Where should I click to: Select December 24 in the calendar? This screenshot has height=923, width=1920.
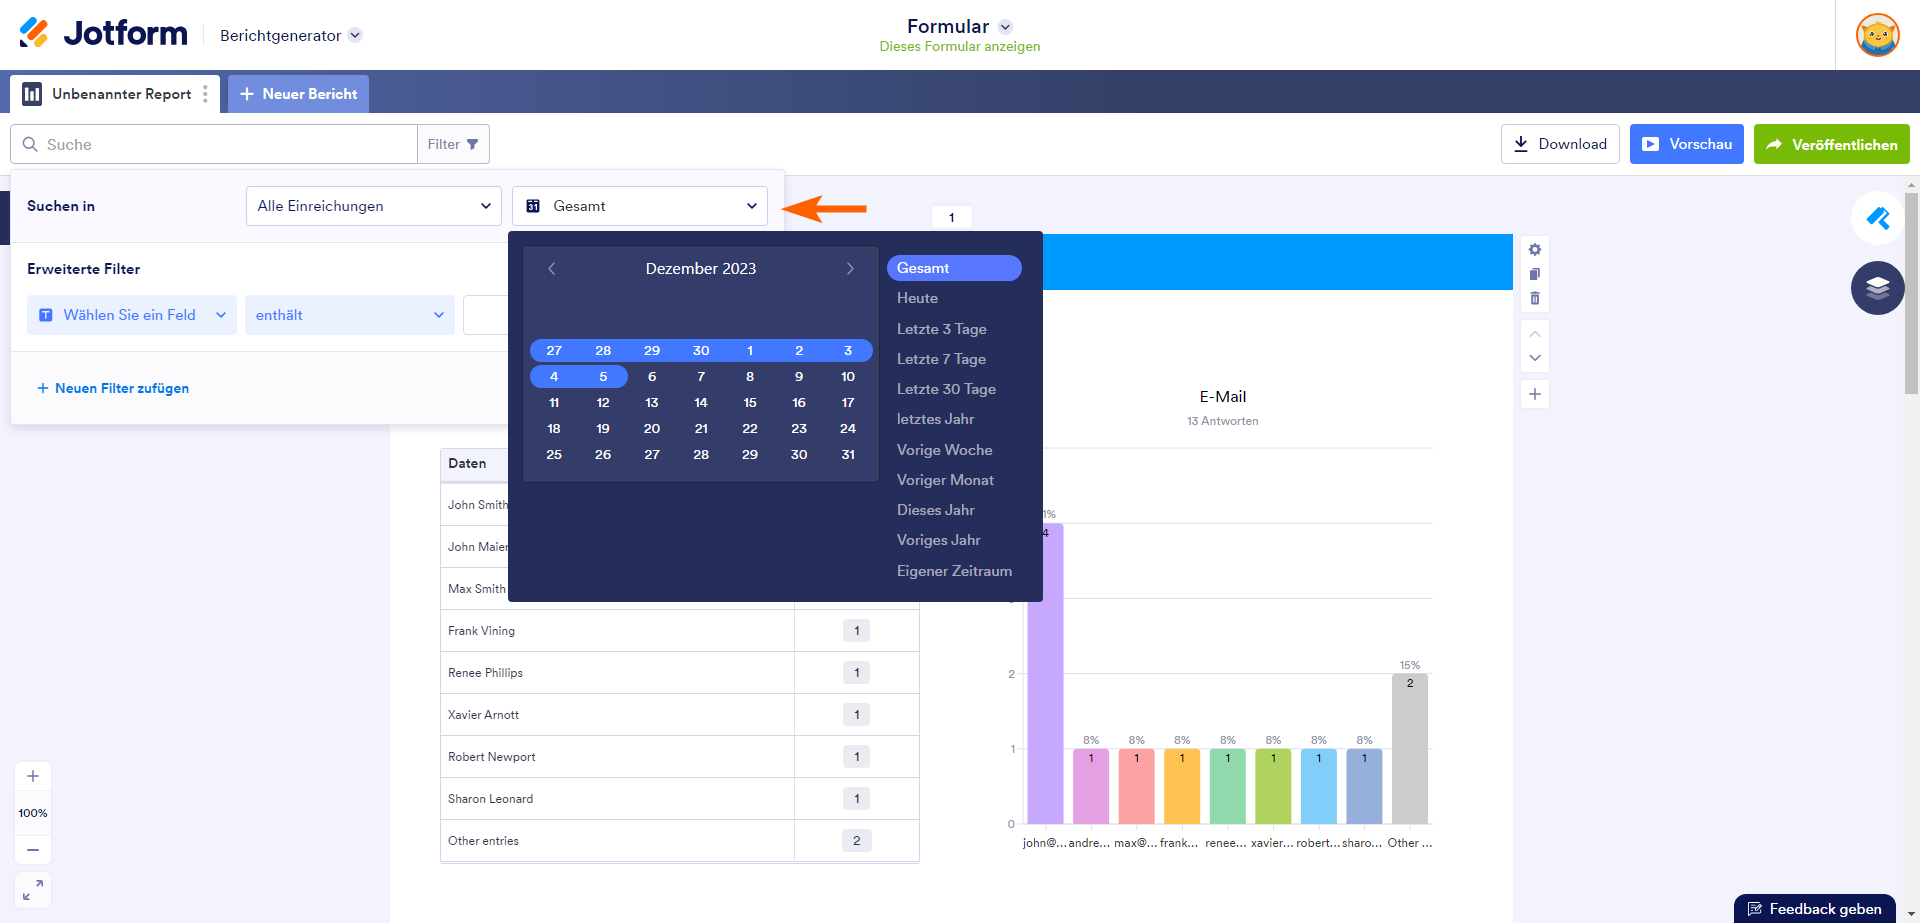848,429
